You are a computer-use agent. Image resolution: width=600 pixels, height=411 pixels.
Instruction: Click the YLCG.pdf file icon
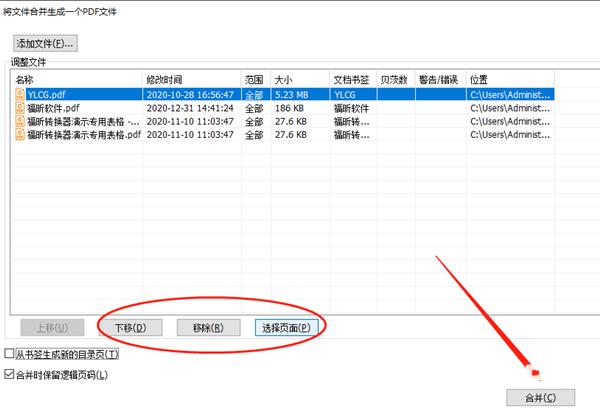[20, 95]
